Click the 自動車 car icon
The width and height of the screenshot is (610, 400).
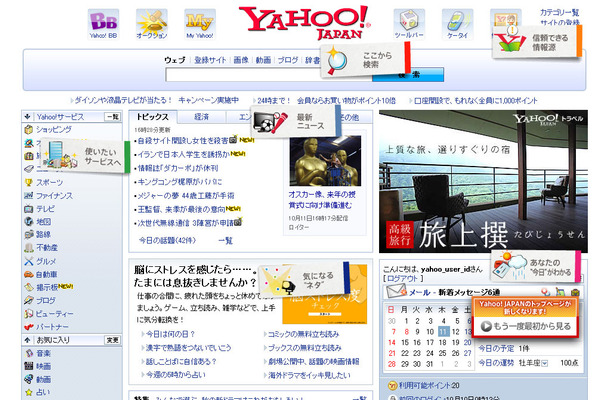point(28,274)
